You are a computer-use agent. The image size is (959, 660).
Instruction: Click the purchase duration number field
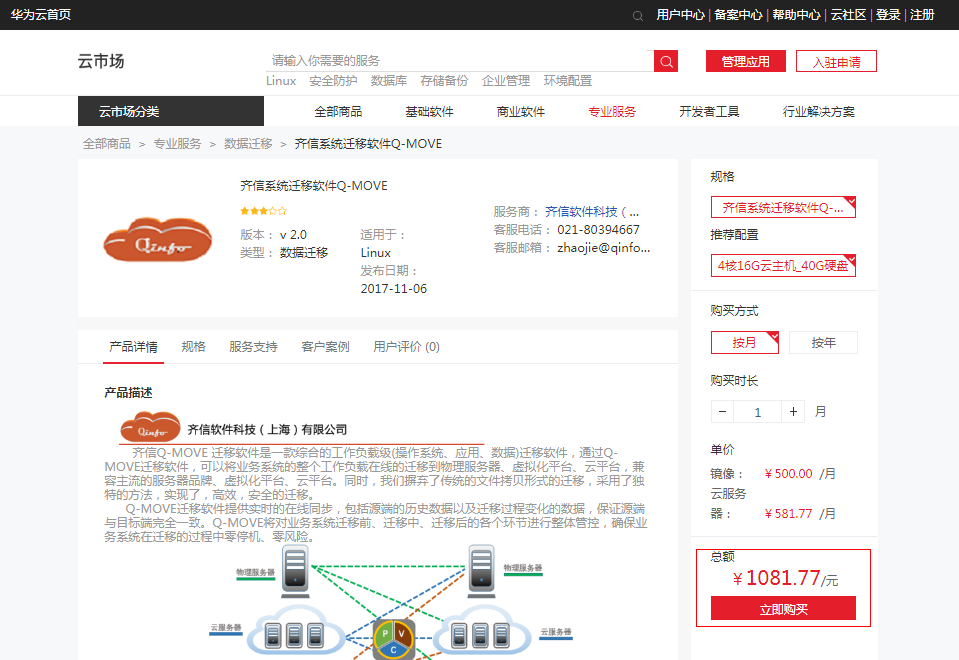coord(758,412)
